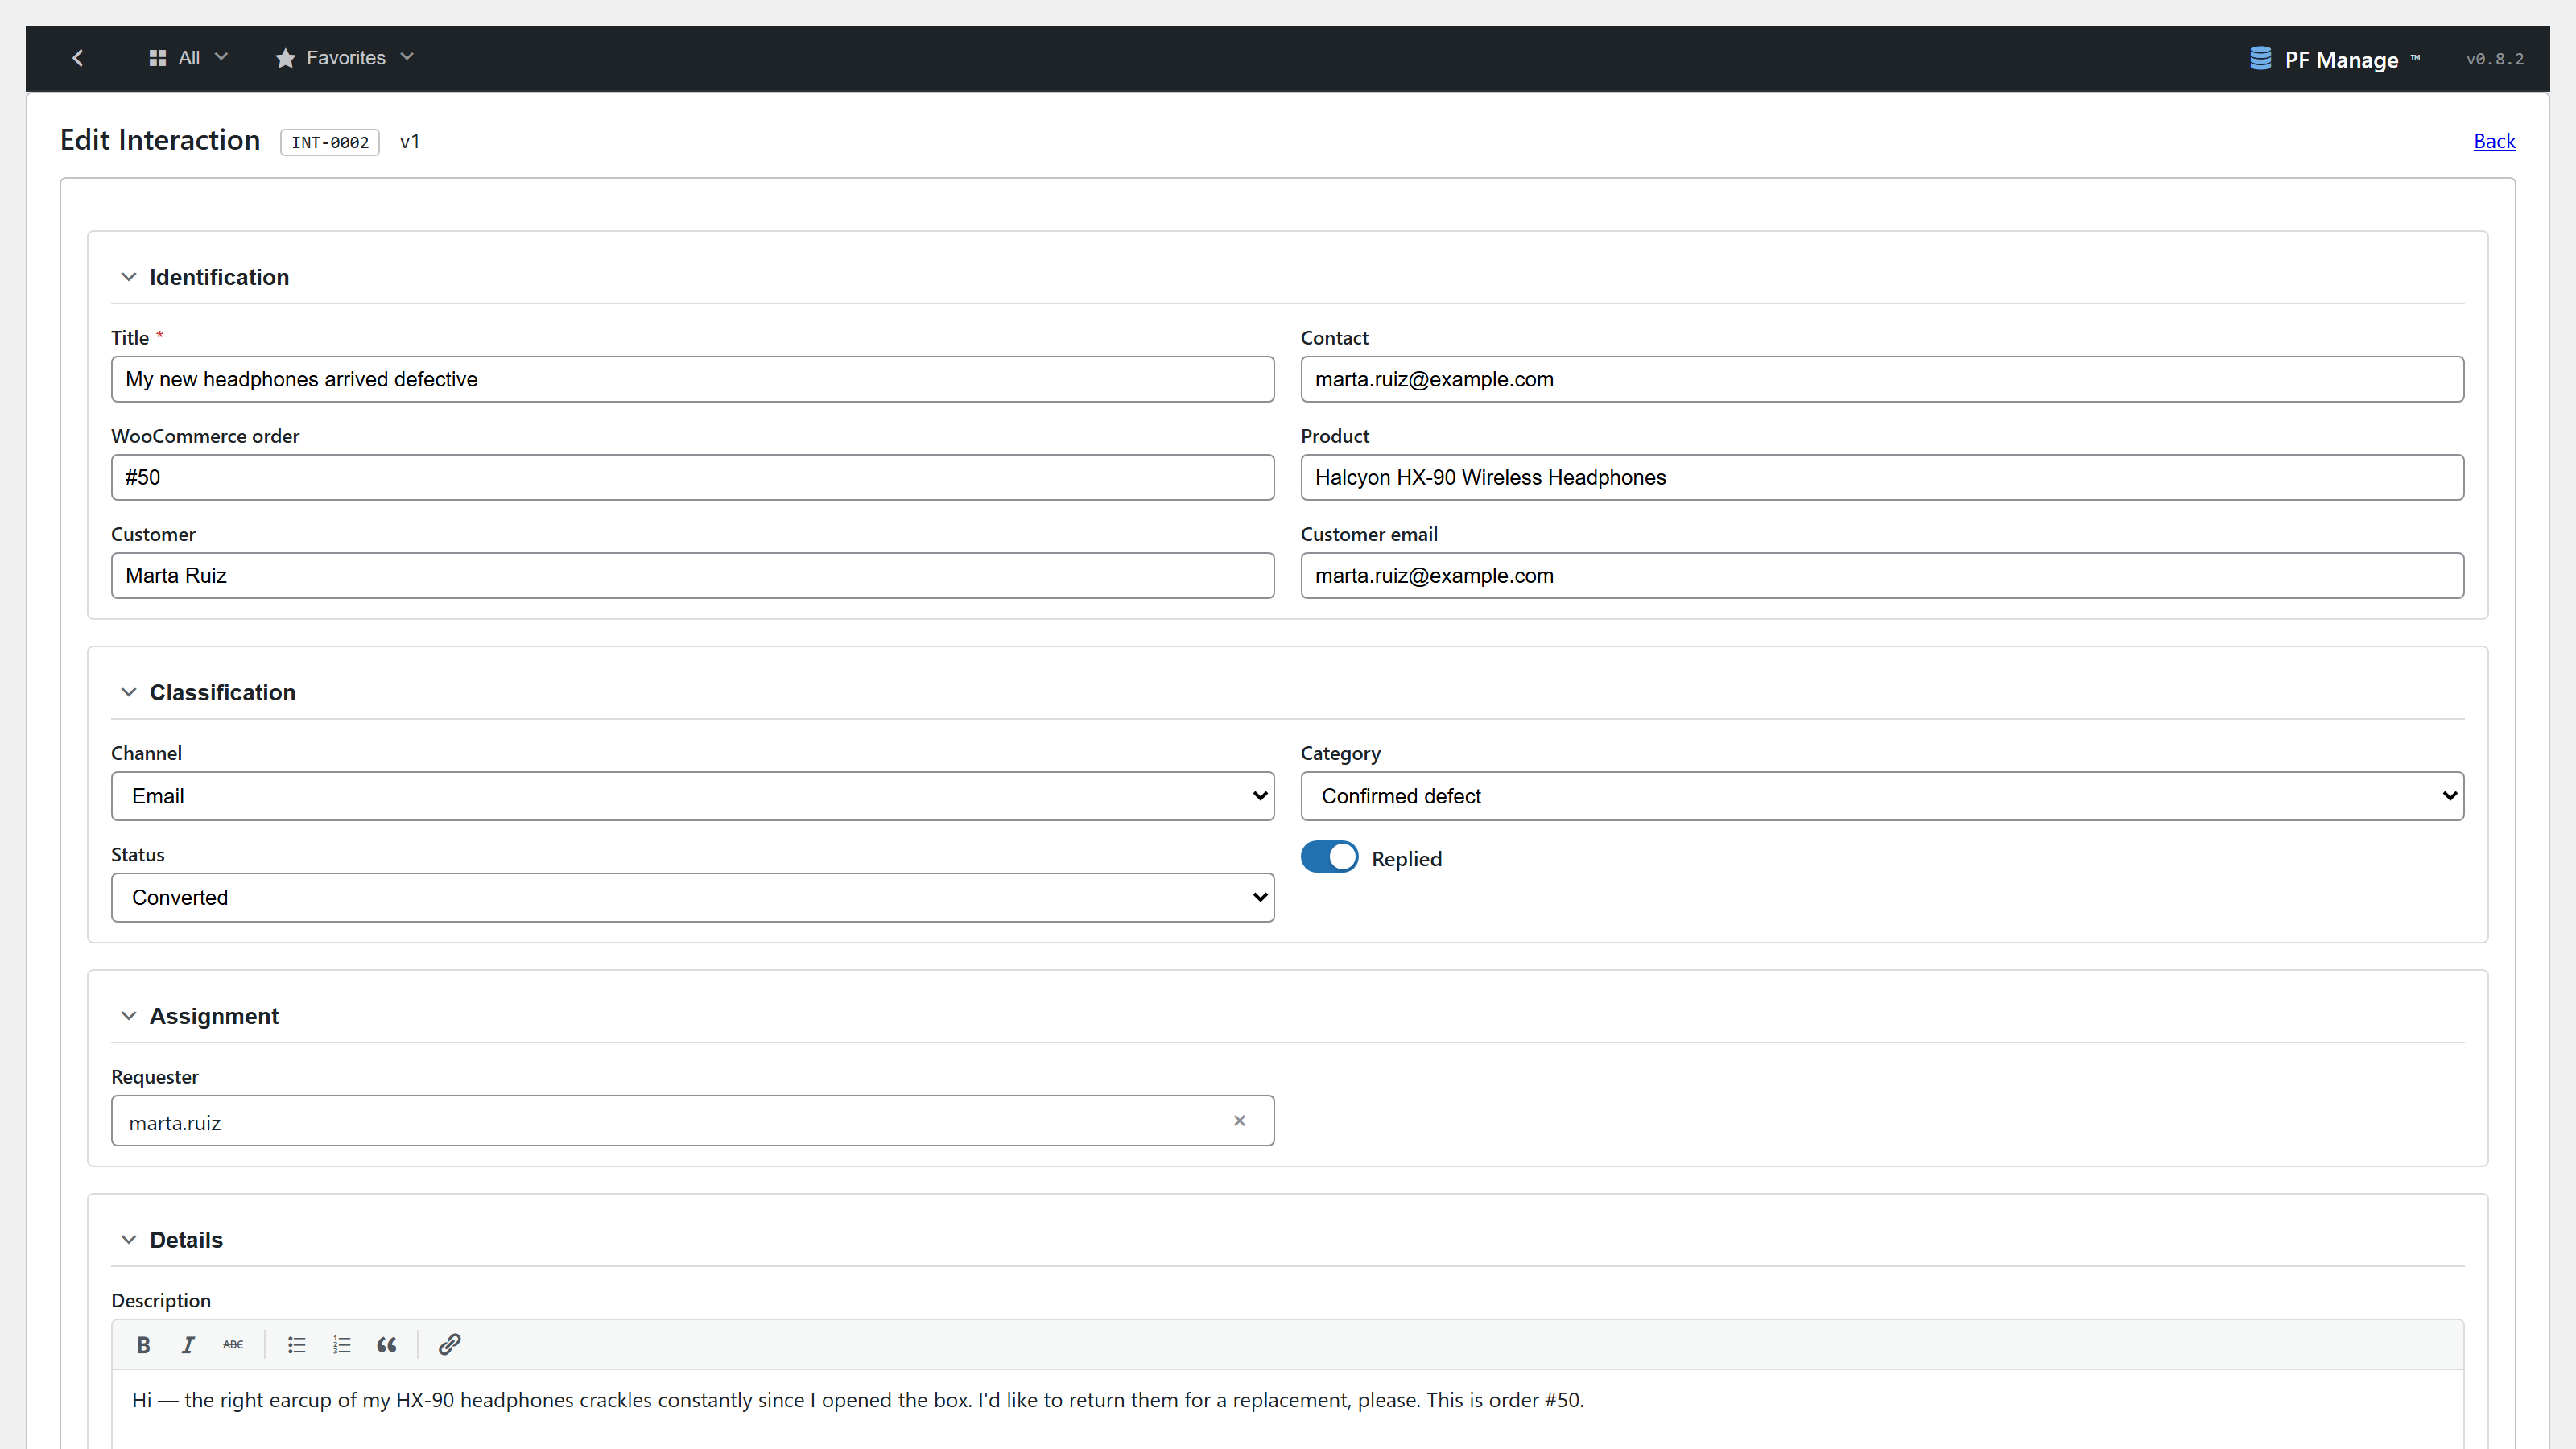
Task: Click the Replied label text
Action: pos(1406,859)
